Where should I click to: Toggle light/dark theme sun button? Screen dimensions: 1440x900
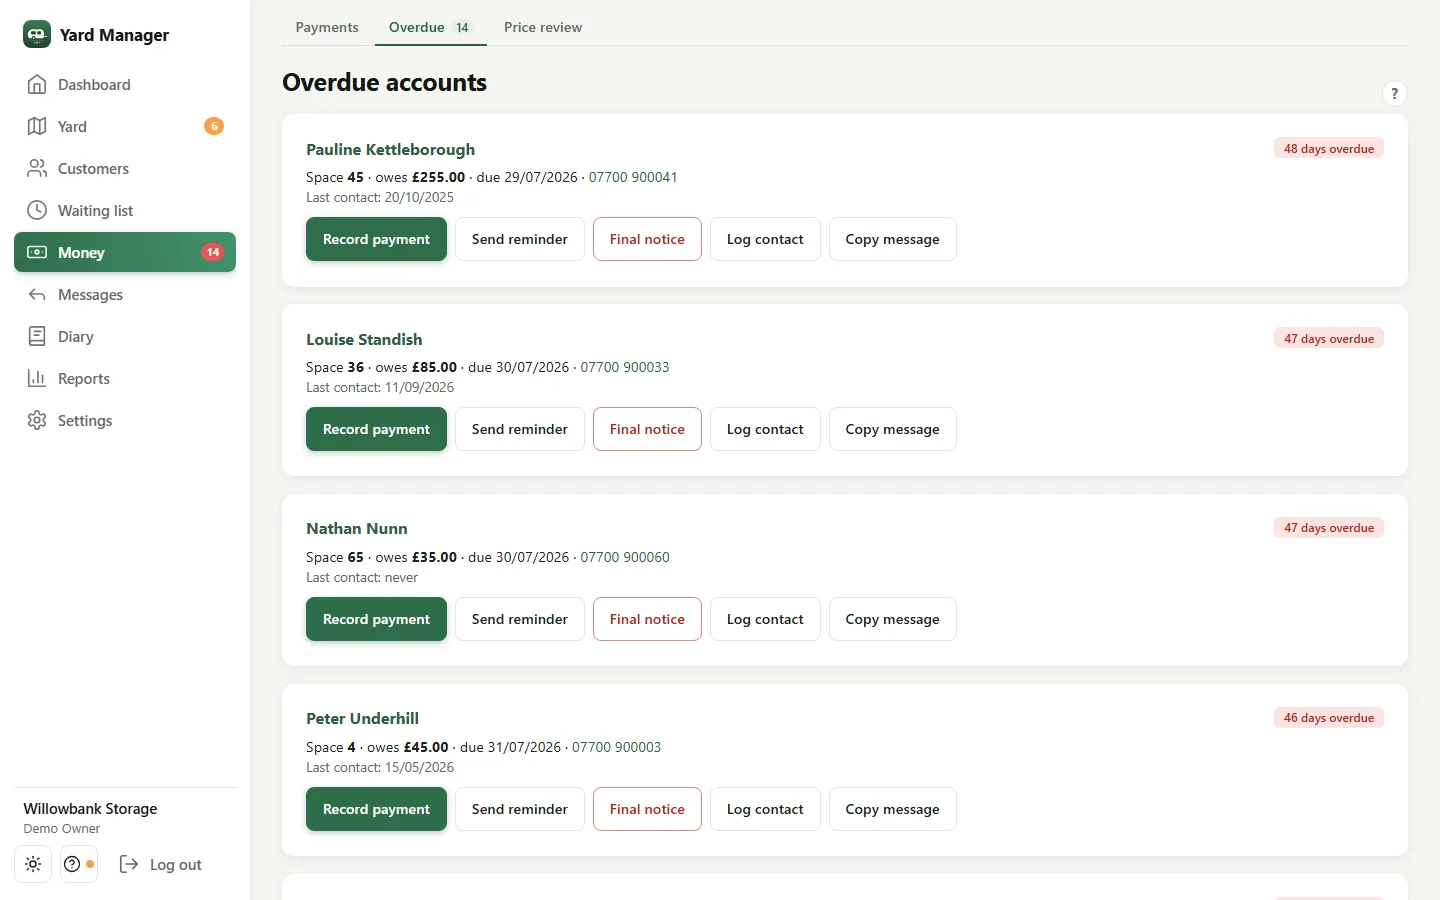coord(33,864)
